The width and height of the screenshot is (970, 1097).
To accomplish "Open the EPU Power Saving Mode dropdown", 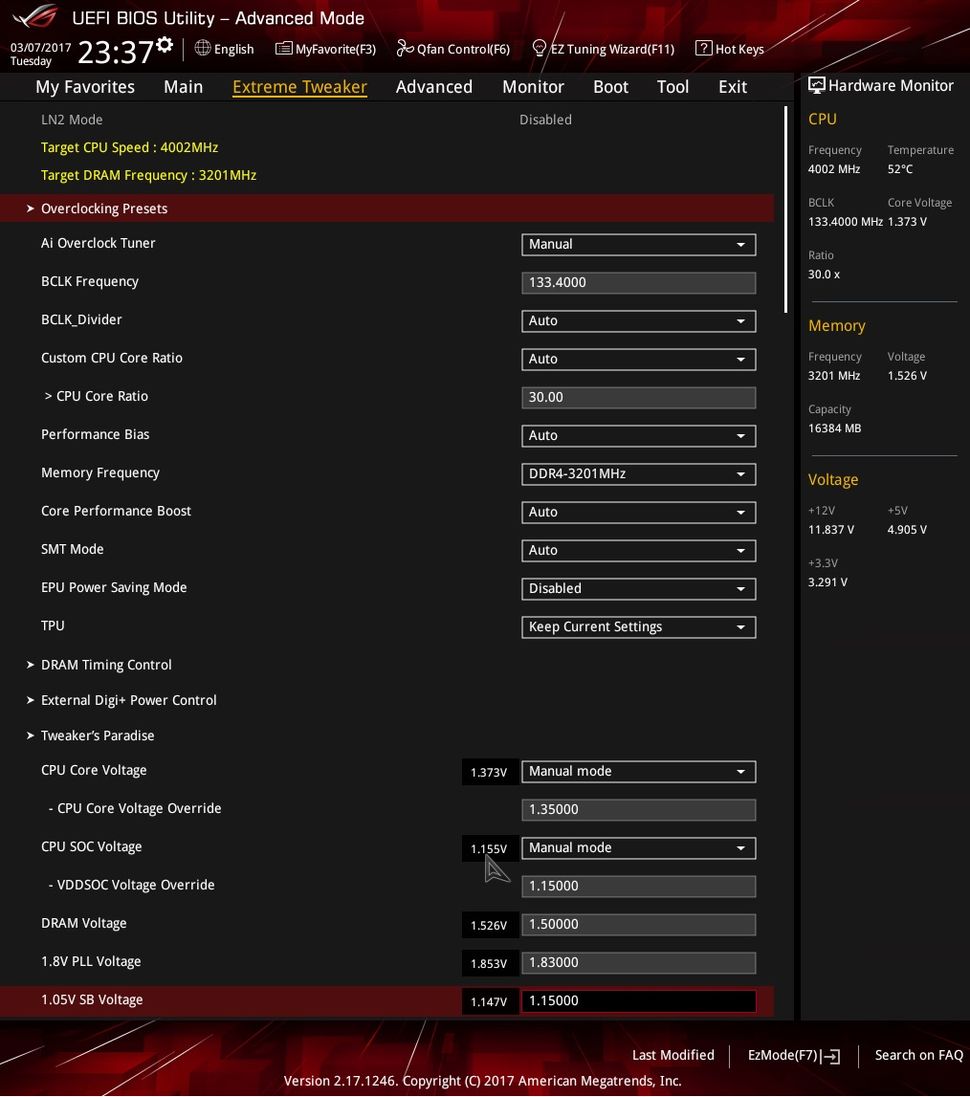I will tap(638, 588).
